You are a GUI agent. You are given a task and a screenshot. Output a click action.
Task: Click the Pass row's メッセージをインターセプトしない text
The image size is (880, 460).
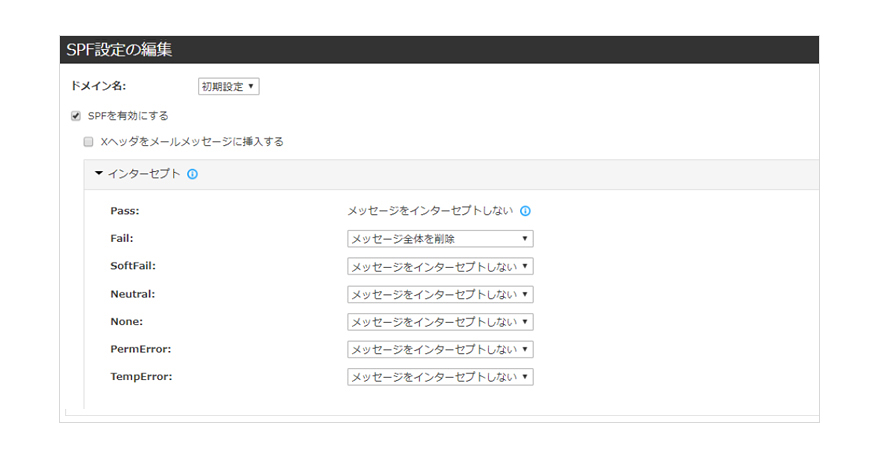430,211
